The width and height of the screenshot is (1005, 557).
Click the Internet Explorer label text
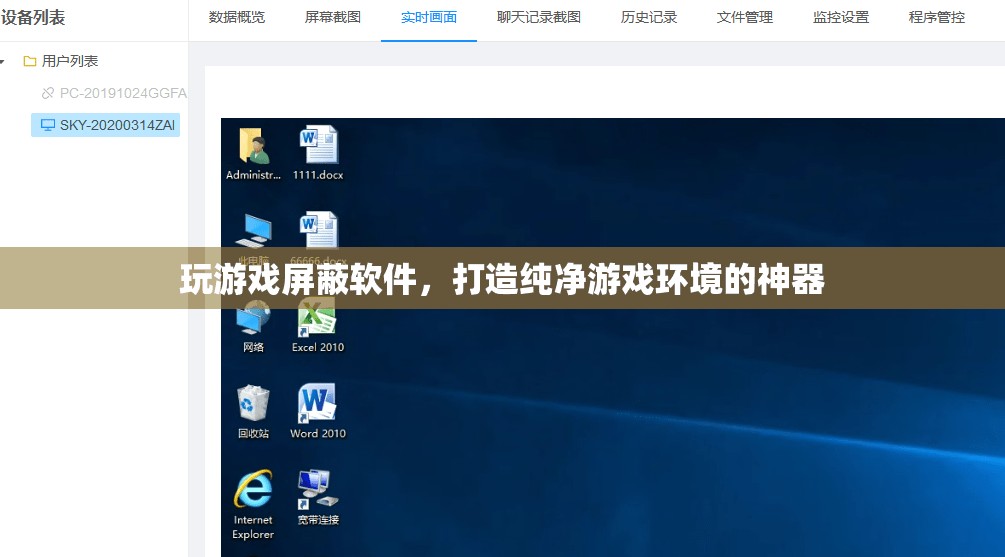[x=253, y=527]
